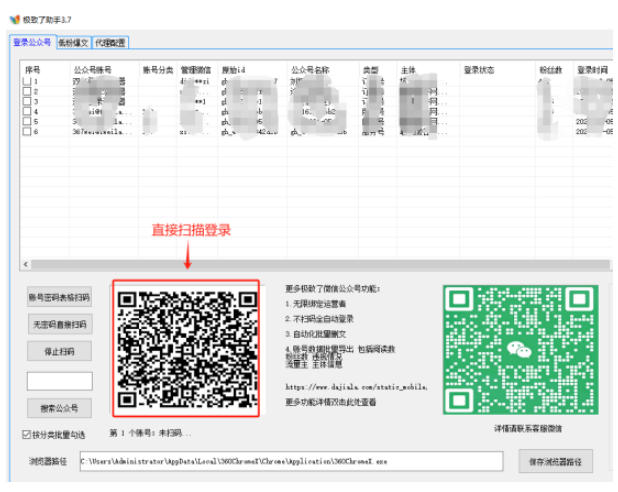The height and width of the screenshot is (492, 618).
Task: Focus the search text box above 搜索公众号
Action: (59, 381)
